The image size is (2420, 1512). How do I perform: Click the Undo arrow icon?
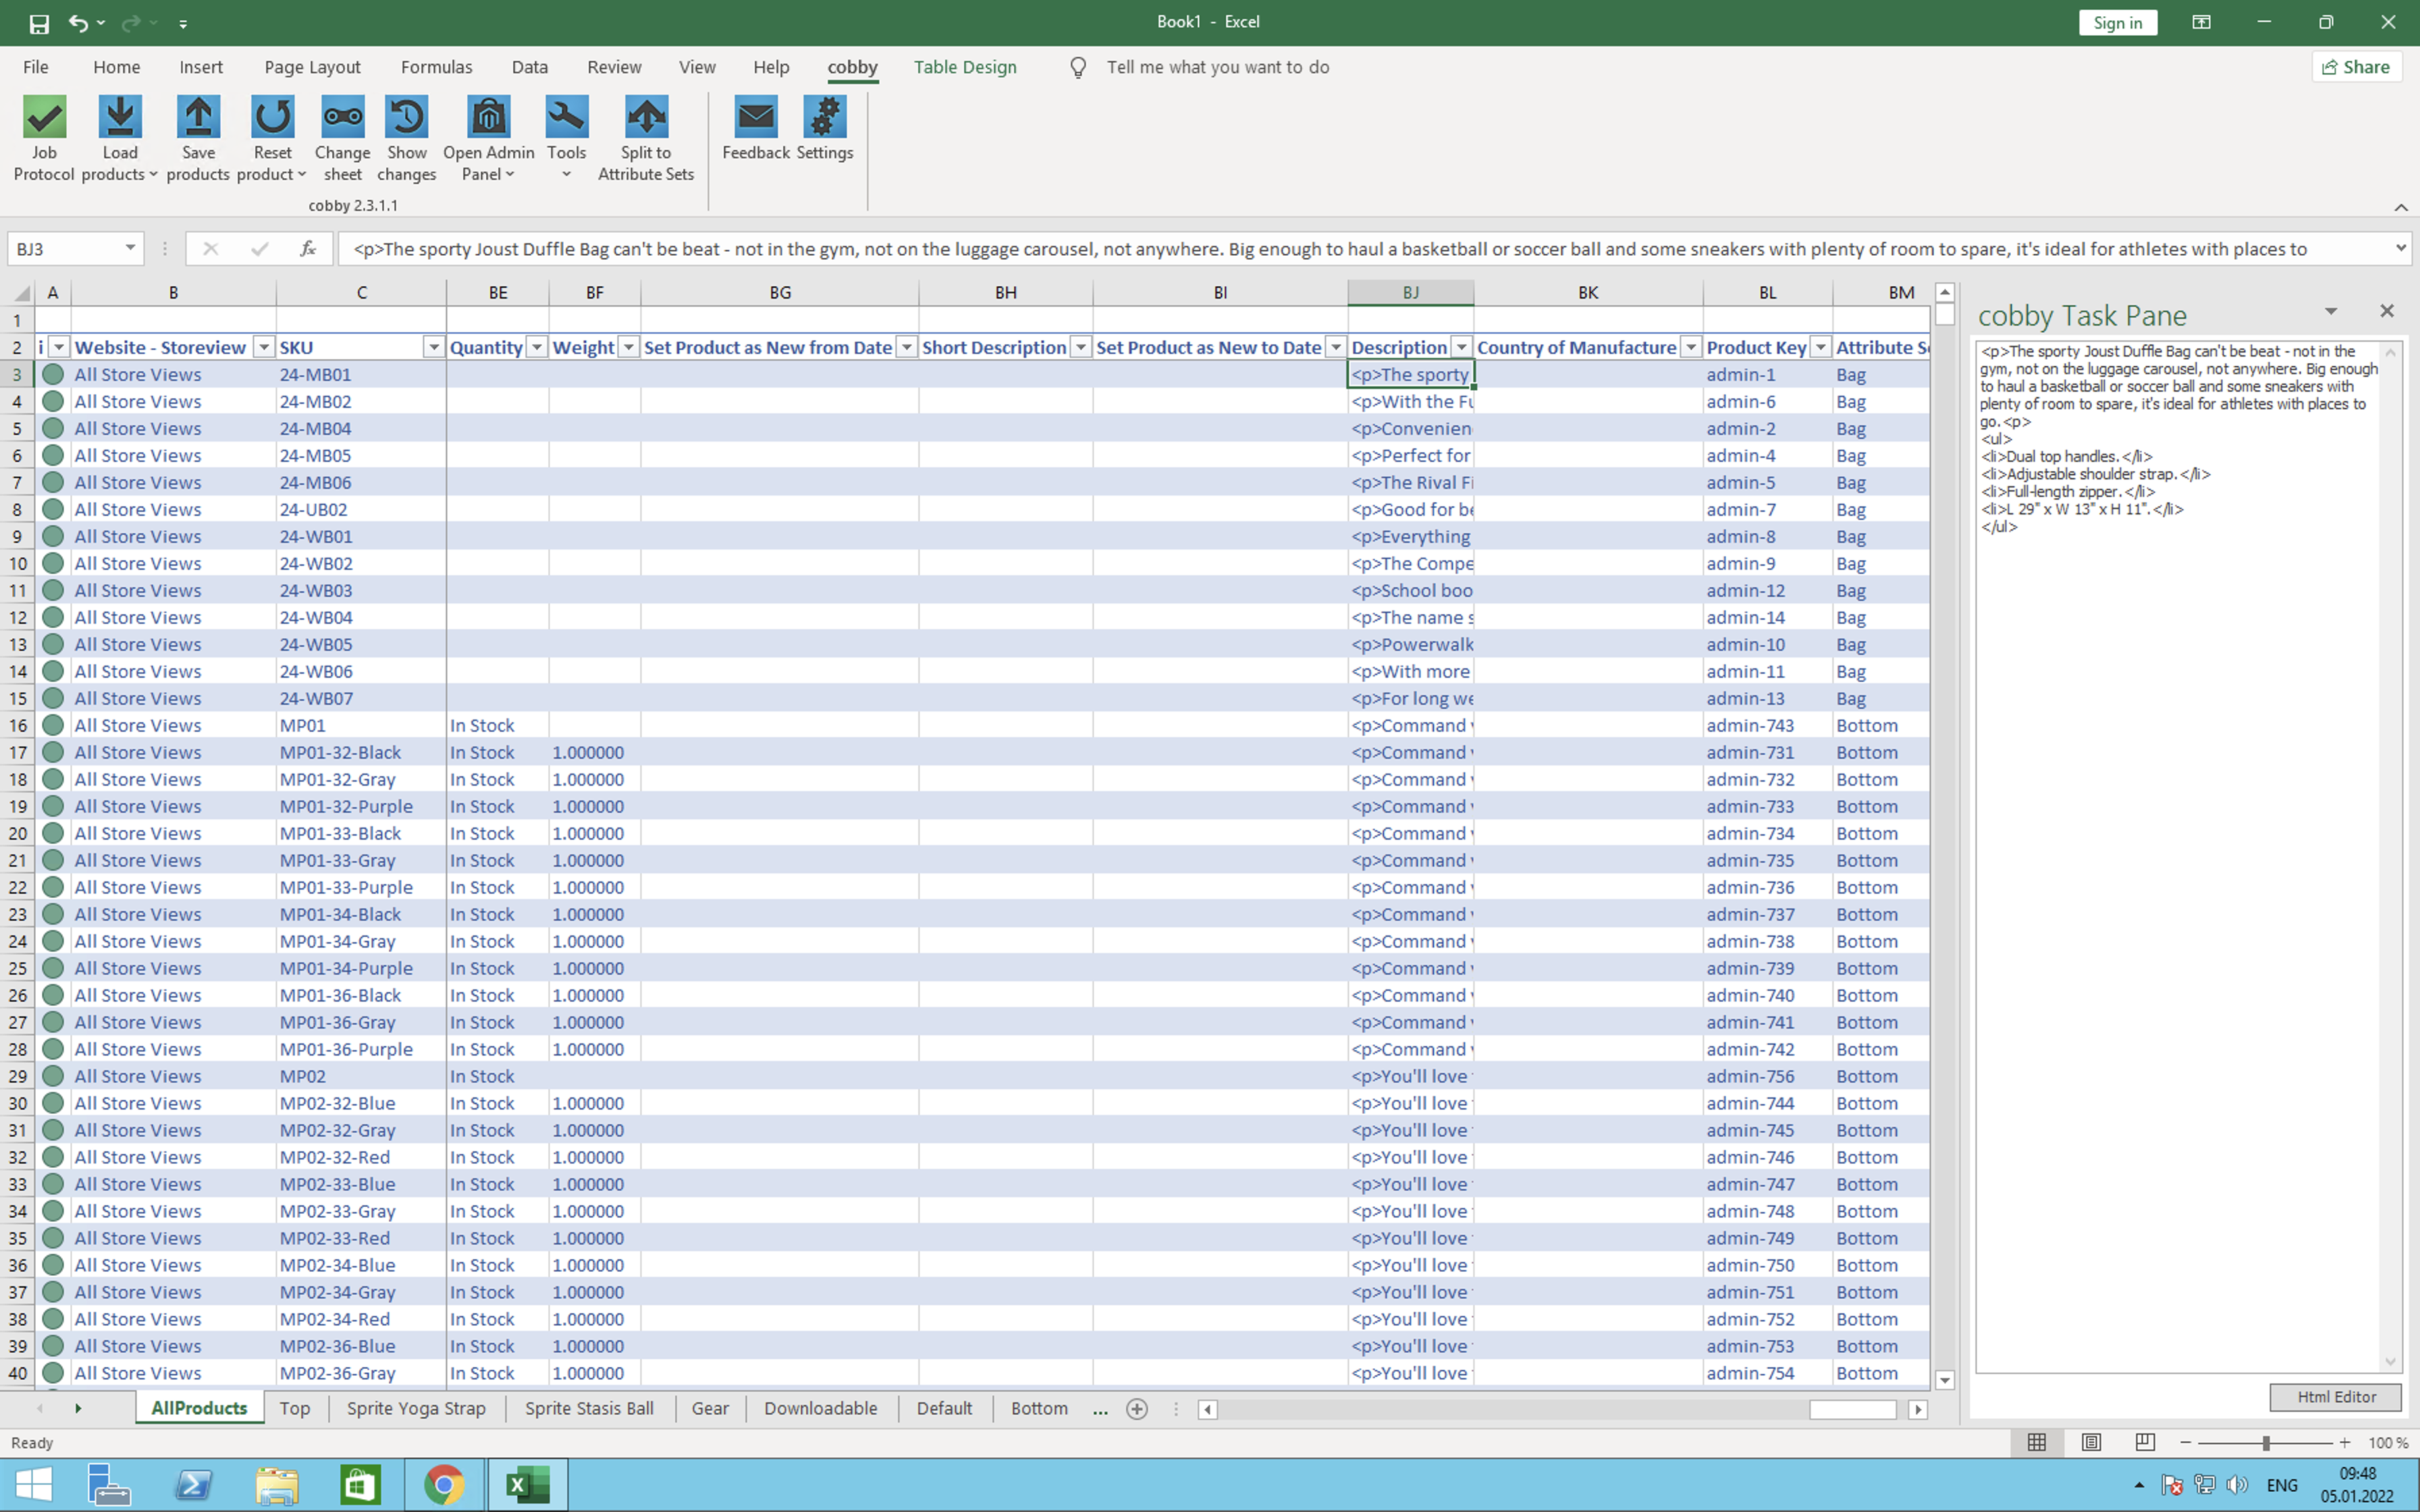point(78,23)
